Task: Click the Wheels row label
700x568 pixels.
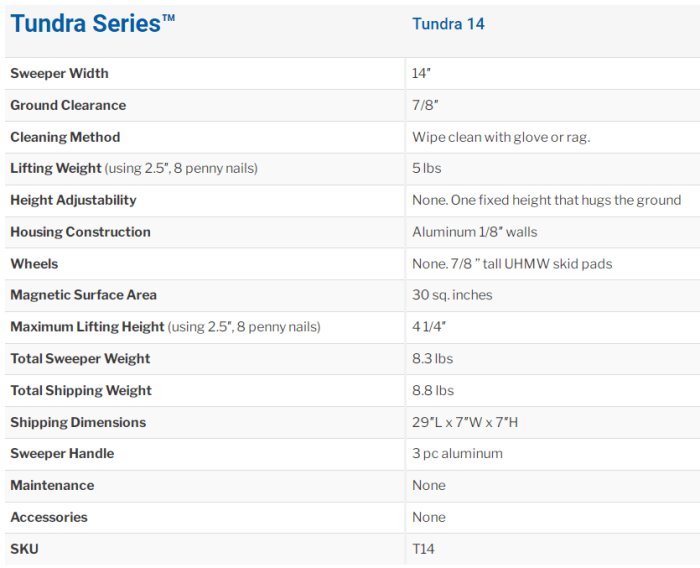Action: pos(34,264)
